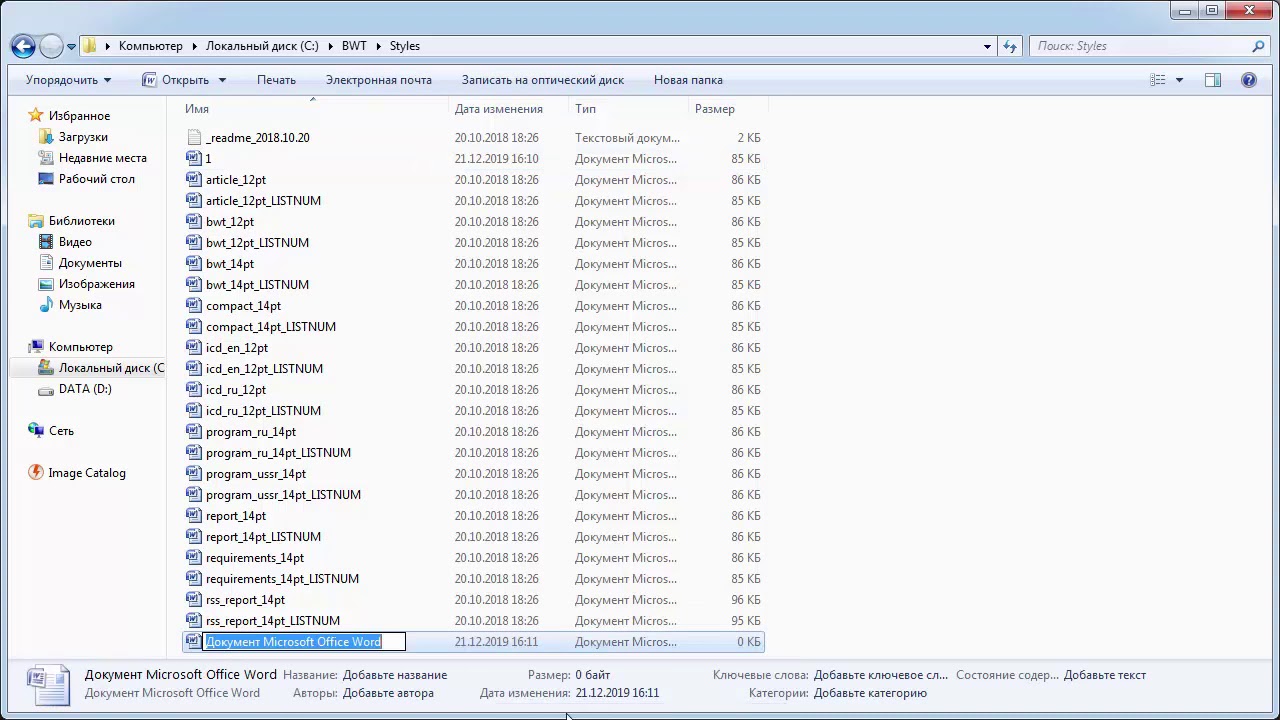Click the Image Catalog sidebar icon
Image resolution: width=1280 pixels, height=720 pixels.
tap(36, 473)
